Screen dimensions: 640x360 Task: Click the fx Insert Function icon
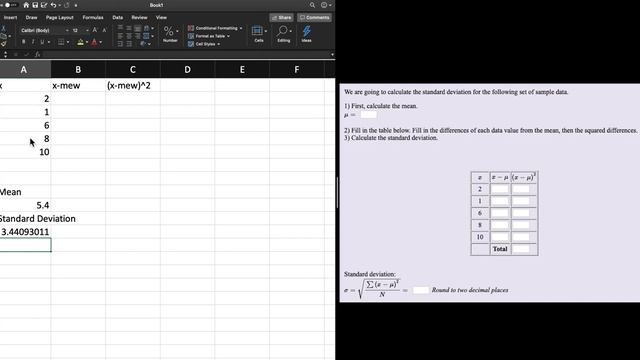tap(37, 54)
